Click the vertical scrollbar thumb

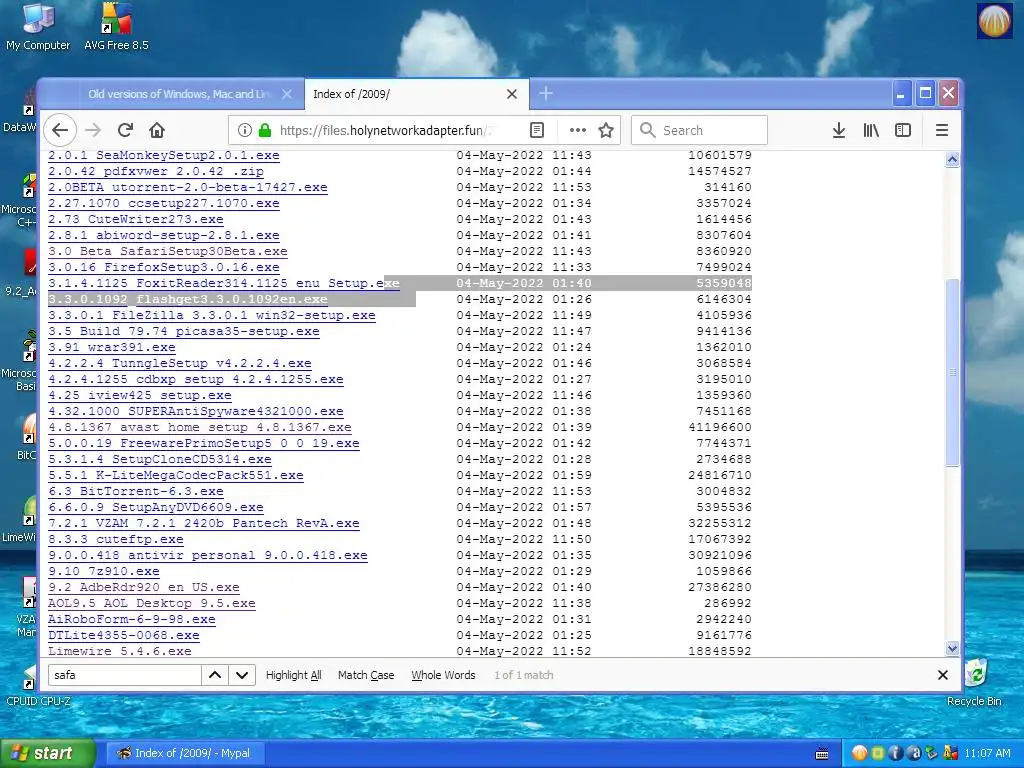tap(952, 372)
